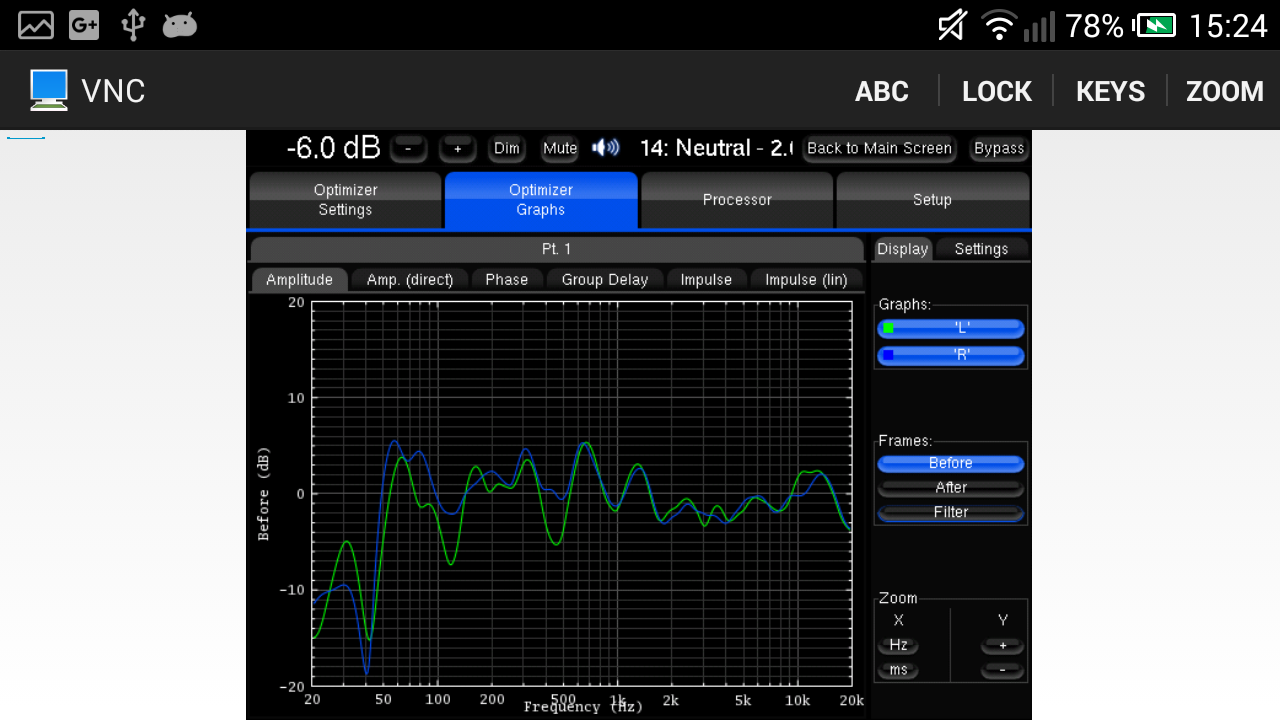Enable the After frame display
This screenshot has width=1280, height=720.
[x=950, y=488]
